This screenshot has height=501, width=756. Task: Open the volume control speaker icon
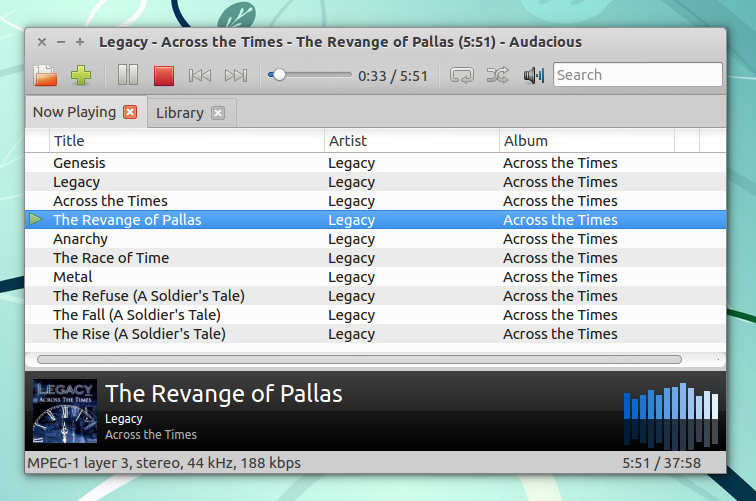[x=534, y=75]
